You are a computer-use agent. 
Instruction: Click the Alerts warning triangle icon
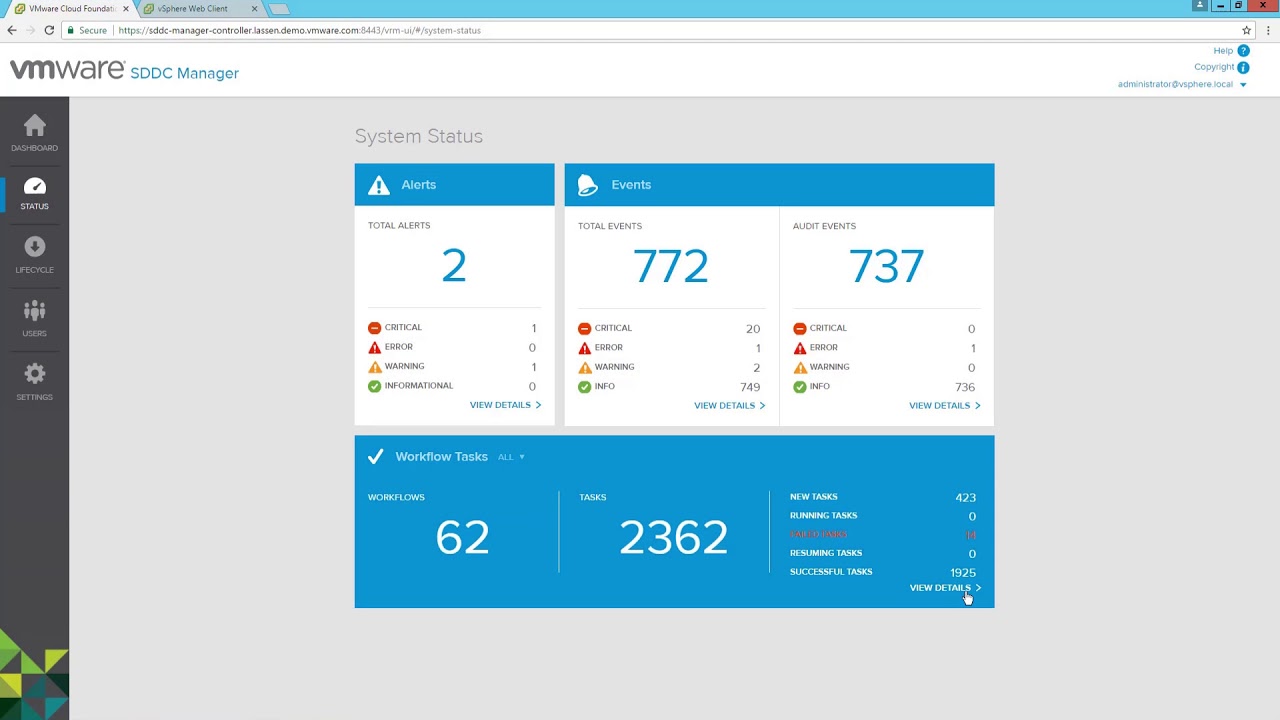coord(378,185)
